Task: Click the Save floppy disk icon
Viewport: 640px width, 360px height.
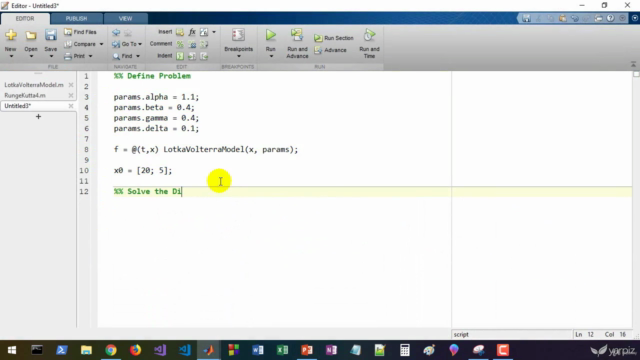Action: tap(51, 35)
